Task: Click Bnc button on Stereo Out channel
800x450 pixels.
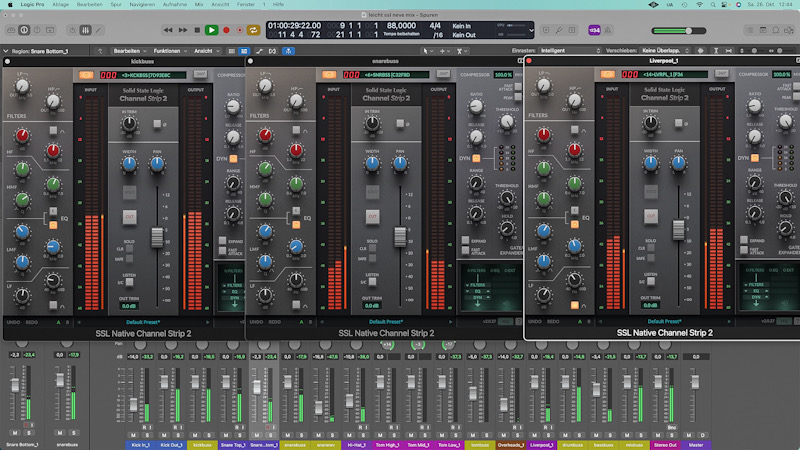Action: tap(671, 427)
